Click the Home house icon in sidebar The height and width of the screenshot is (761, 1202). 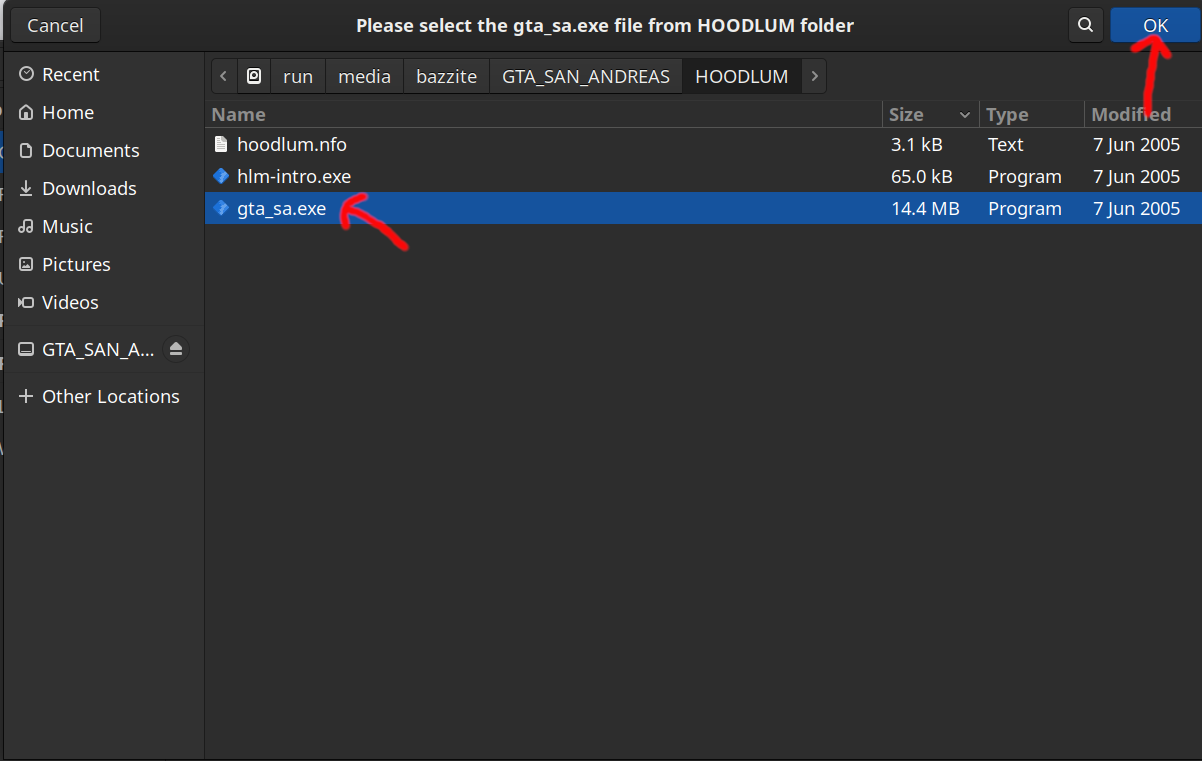[x=26, y=112]
